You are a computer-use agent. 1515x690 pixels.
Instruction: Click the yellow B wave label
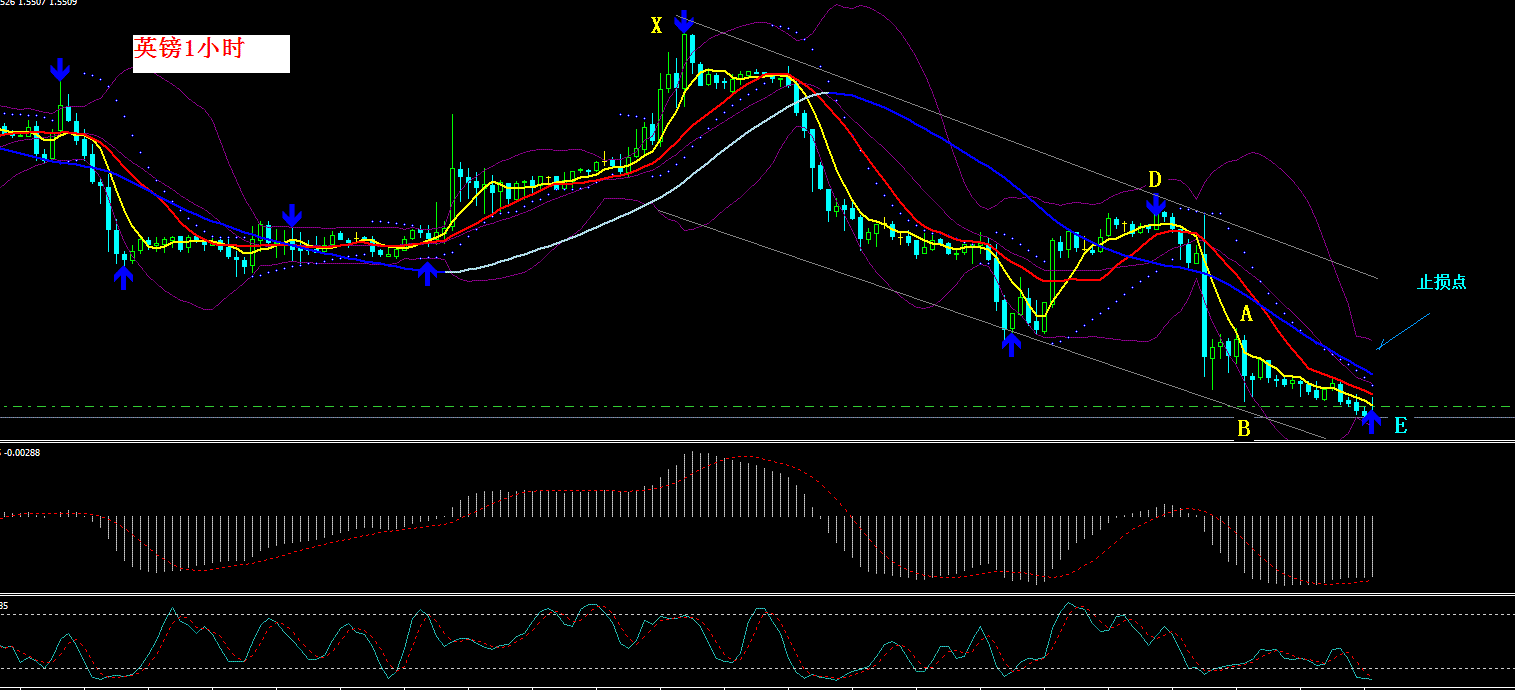coord(1243,429)
